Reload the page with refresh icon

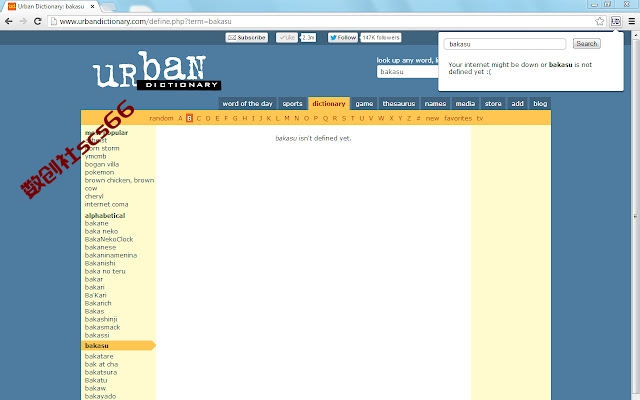pyautogui.click(x=38, y=21)
